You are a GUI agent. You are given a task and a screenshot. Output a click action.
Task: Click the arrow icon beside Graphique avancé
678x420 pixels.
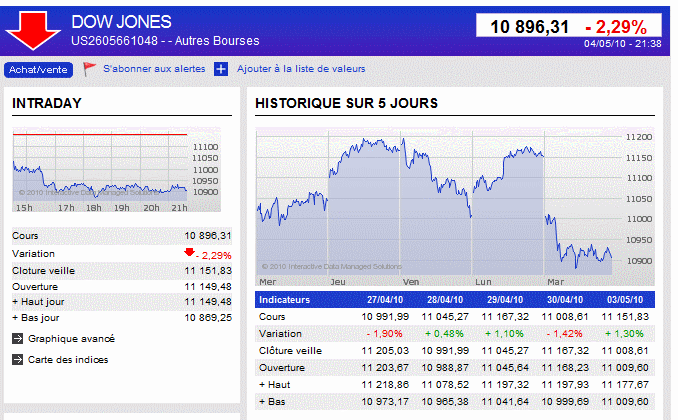17,338
